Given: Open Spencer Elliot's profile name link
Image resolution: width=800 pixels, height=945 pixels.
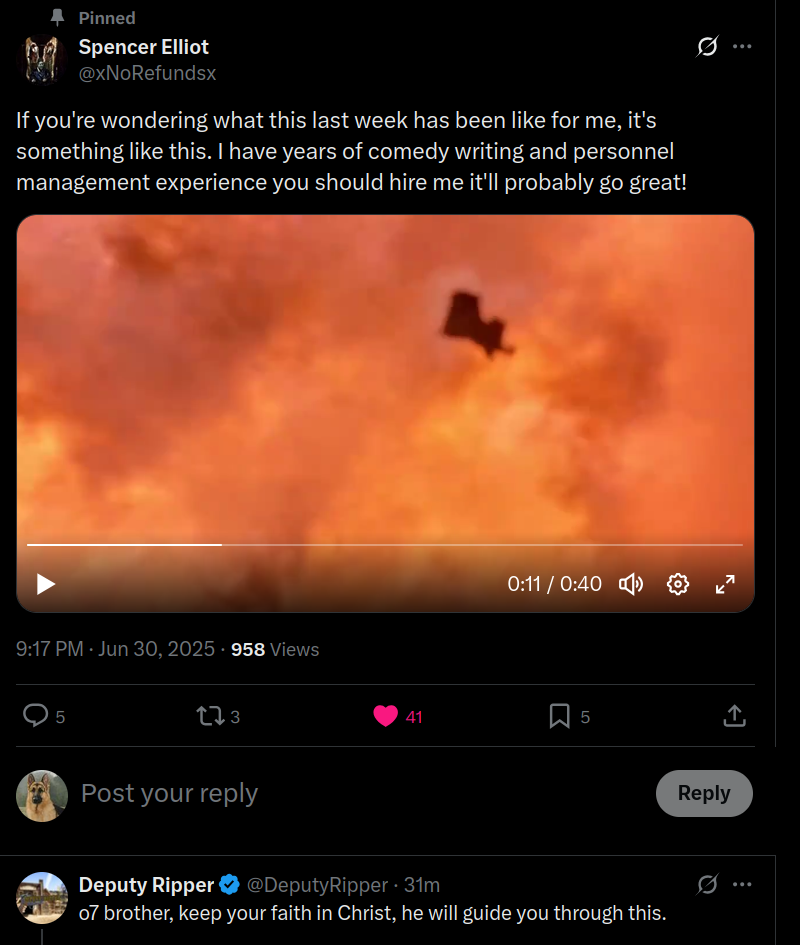Looking at the screenshot, I should tap(144, 47).
